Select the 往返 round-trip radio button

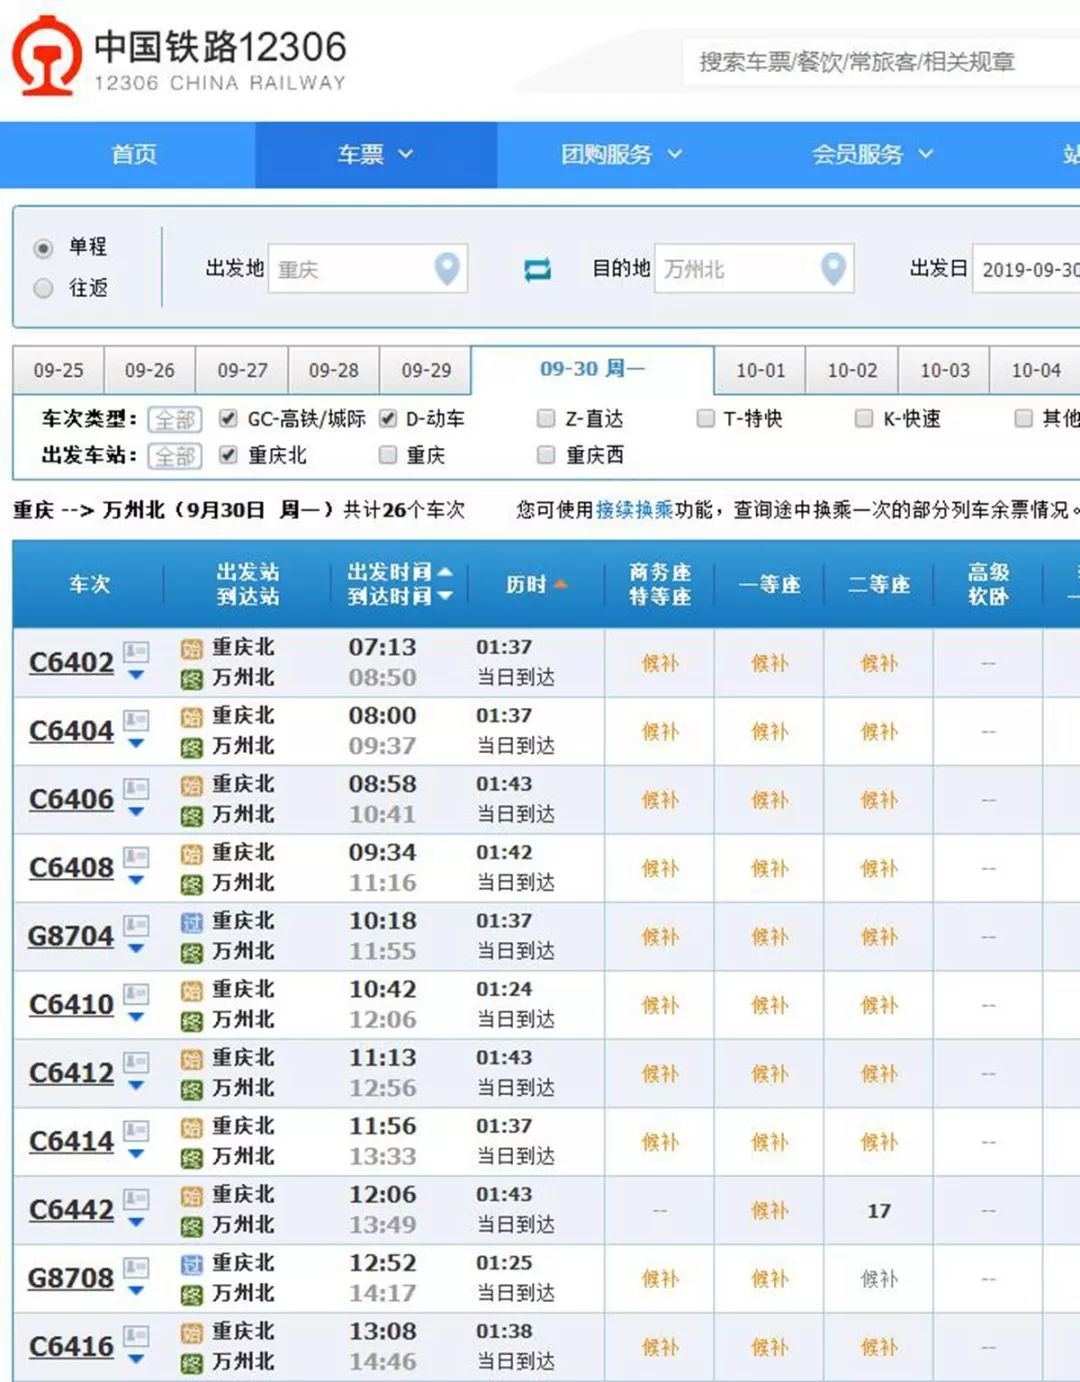point(43,288)
